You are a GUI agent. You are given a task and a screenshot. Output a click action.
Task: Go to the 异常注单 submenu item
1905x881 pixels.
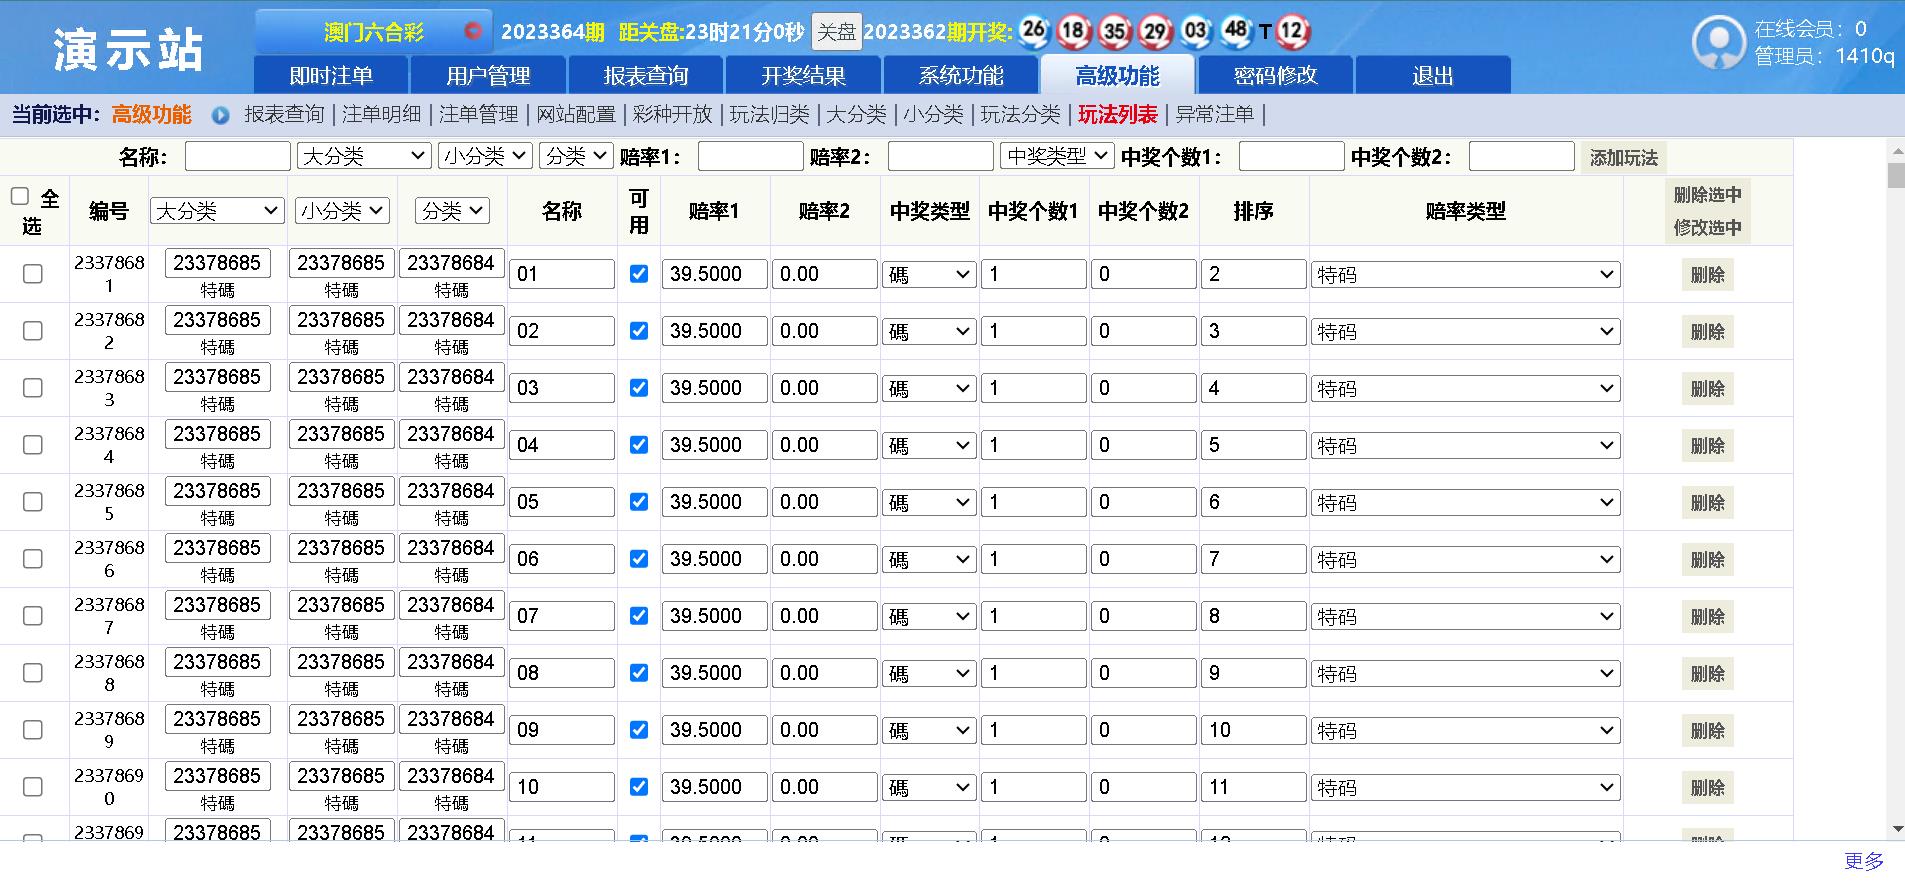[x=1214, y=115]
